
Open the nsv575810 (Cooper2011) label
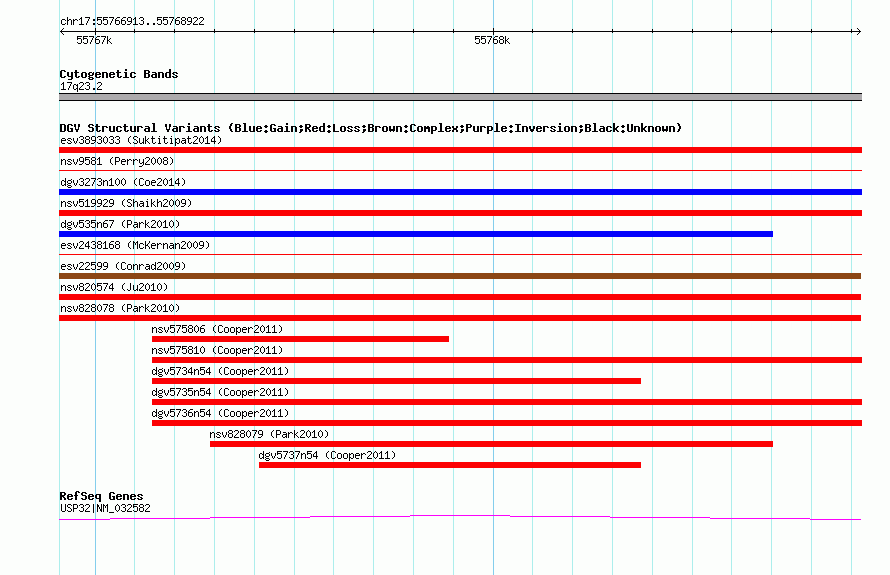pos(217,350)
